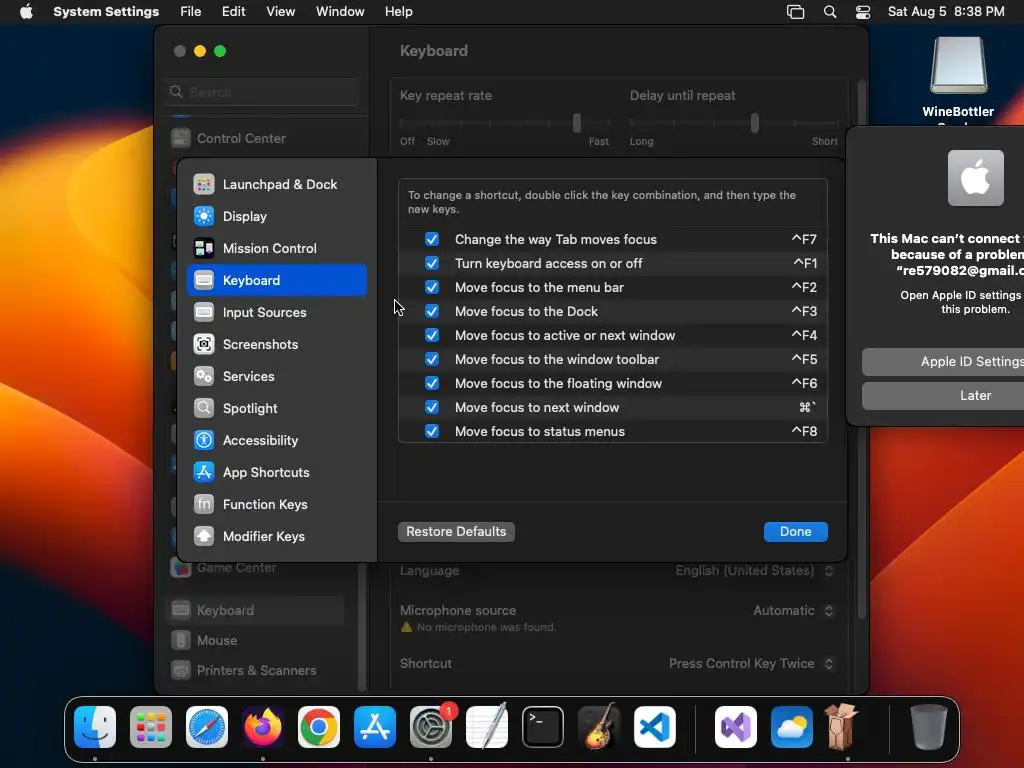Open Screenshots shortcuts category

[277, 344]
